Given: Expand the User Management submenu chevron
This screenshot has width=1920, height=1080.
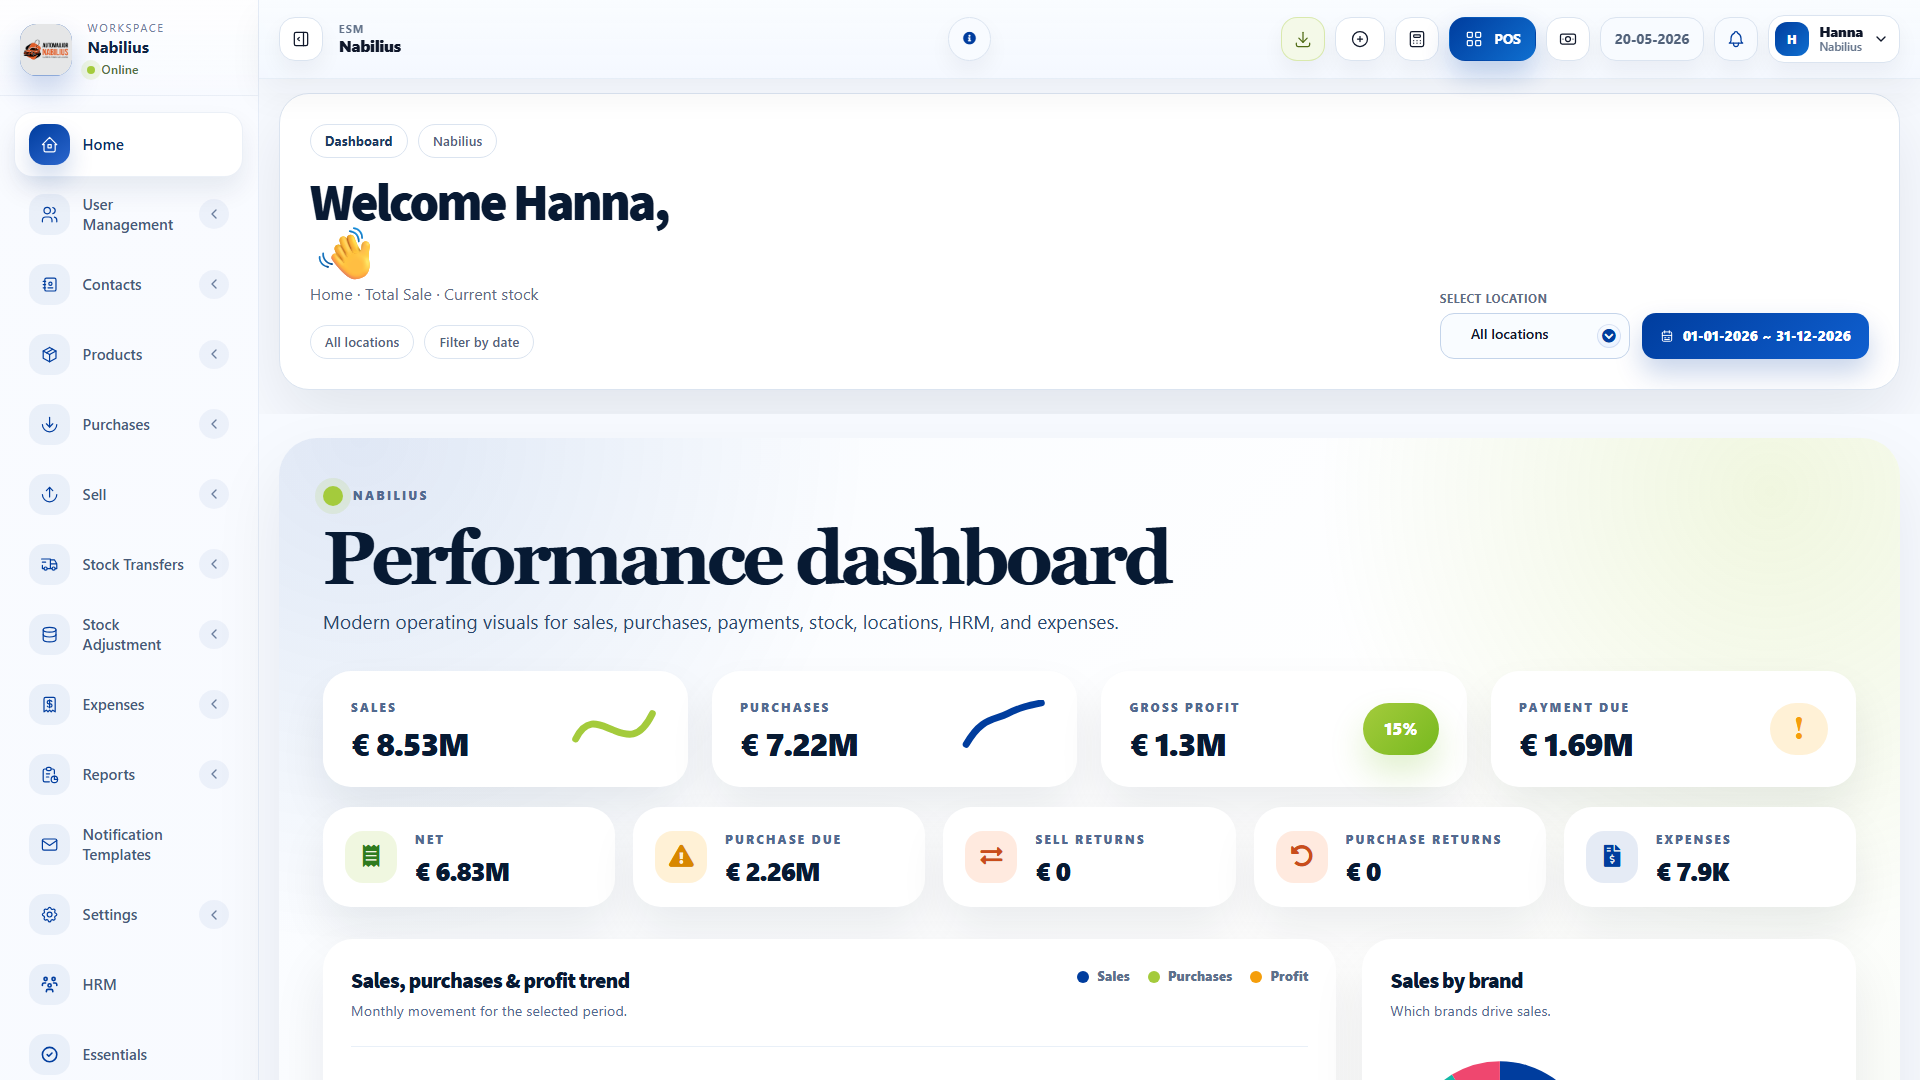Looking at the screenshot, I should [214, 214].
